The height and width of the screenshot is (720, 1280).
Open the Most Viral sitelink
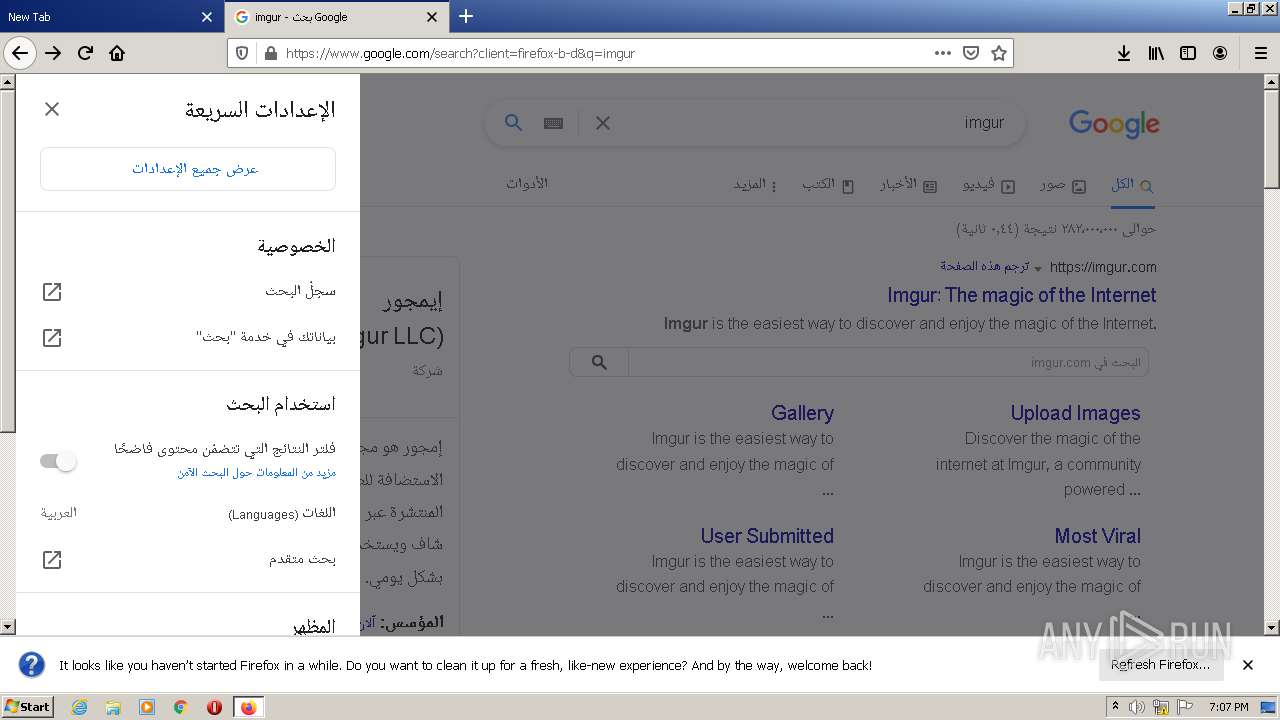1097,536
